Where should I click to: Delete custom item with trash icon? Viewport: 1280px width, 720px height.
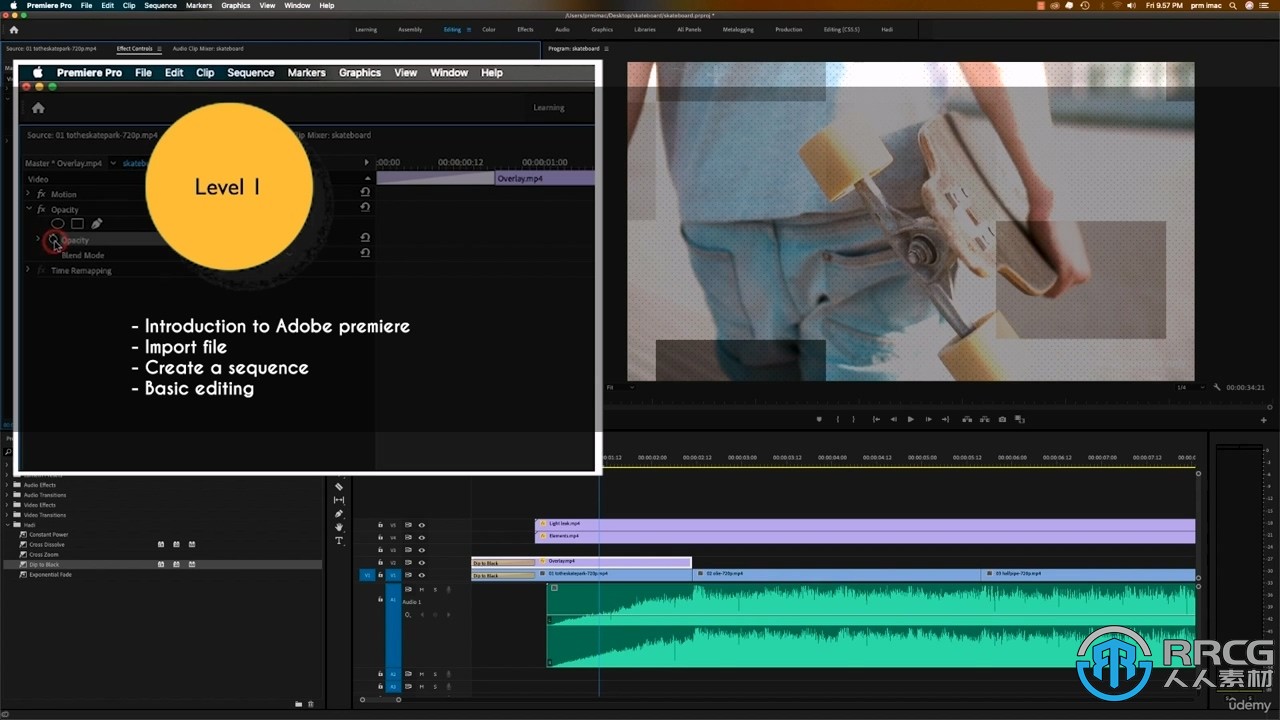(x=311, y=704)
